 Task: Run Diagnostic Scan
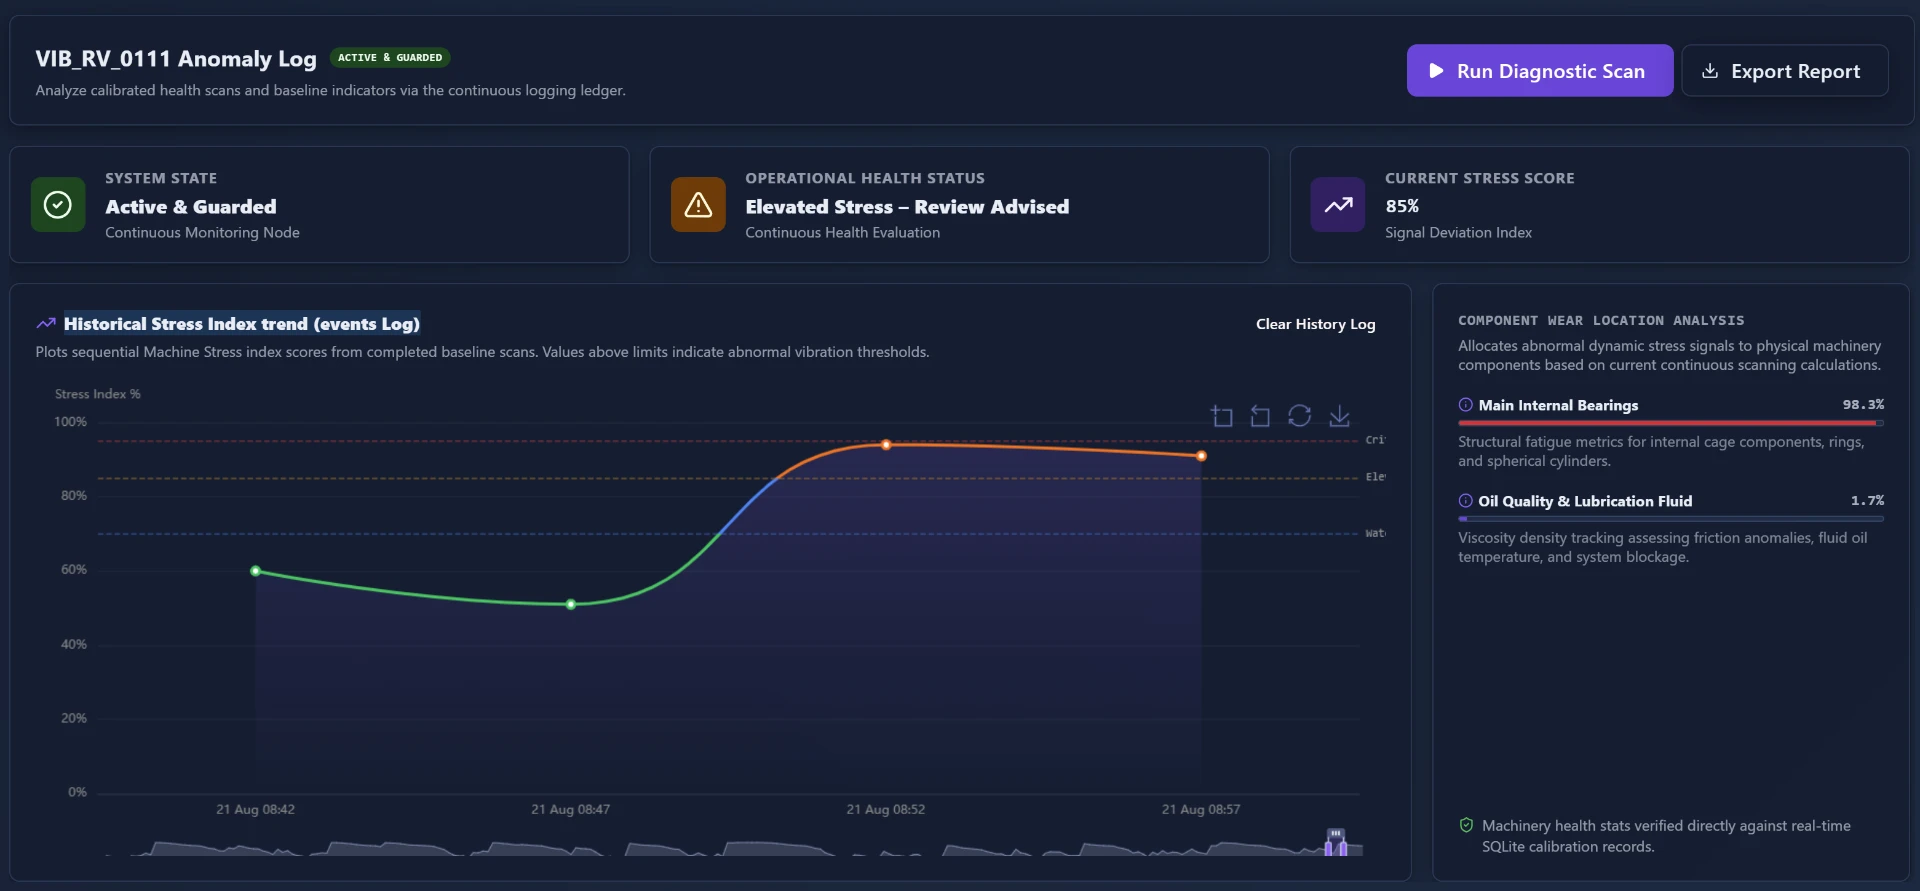[1540, 71]
